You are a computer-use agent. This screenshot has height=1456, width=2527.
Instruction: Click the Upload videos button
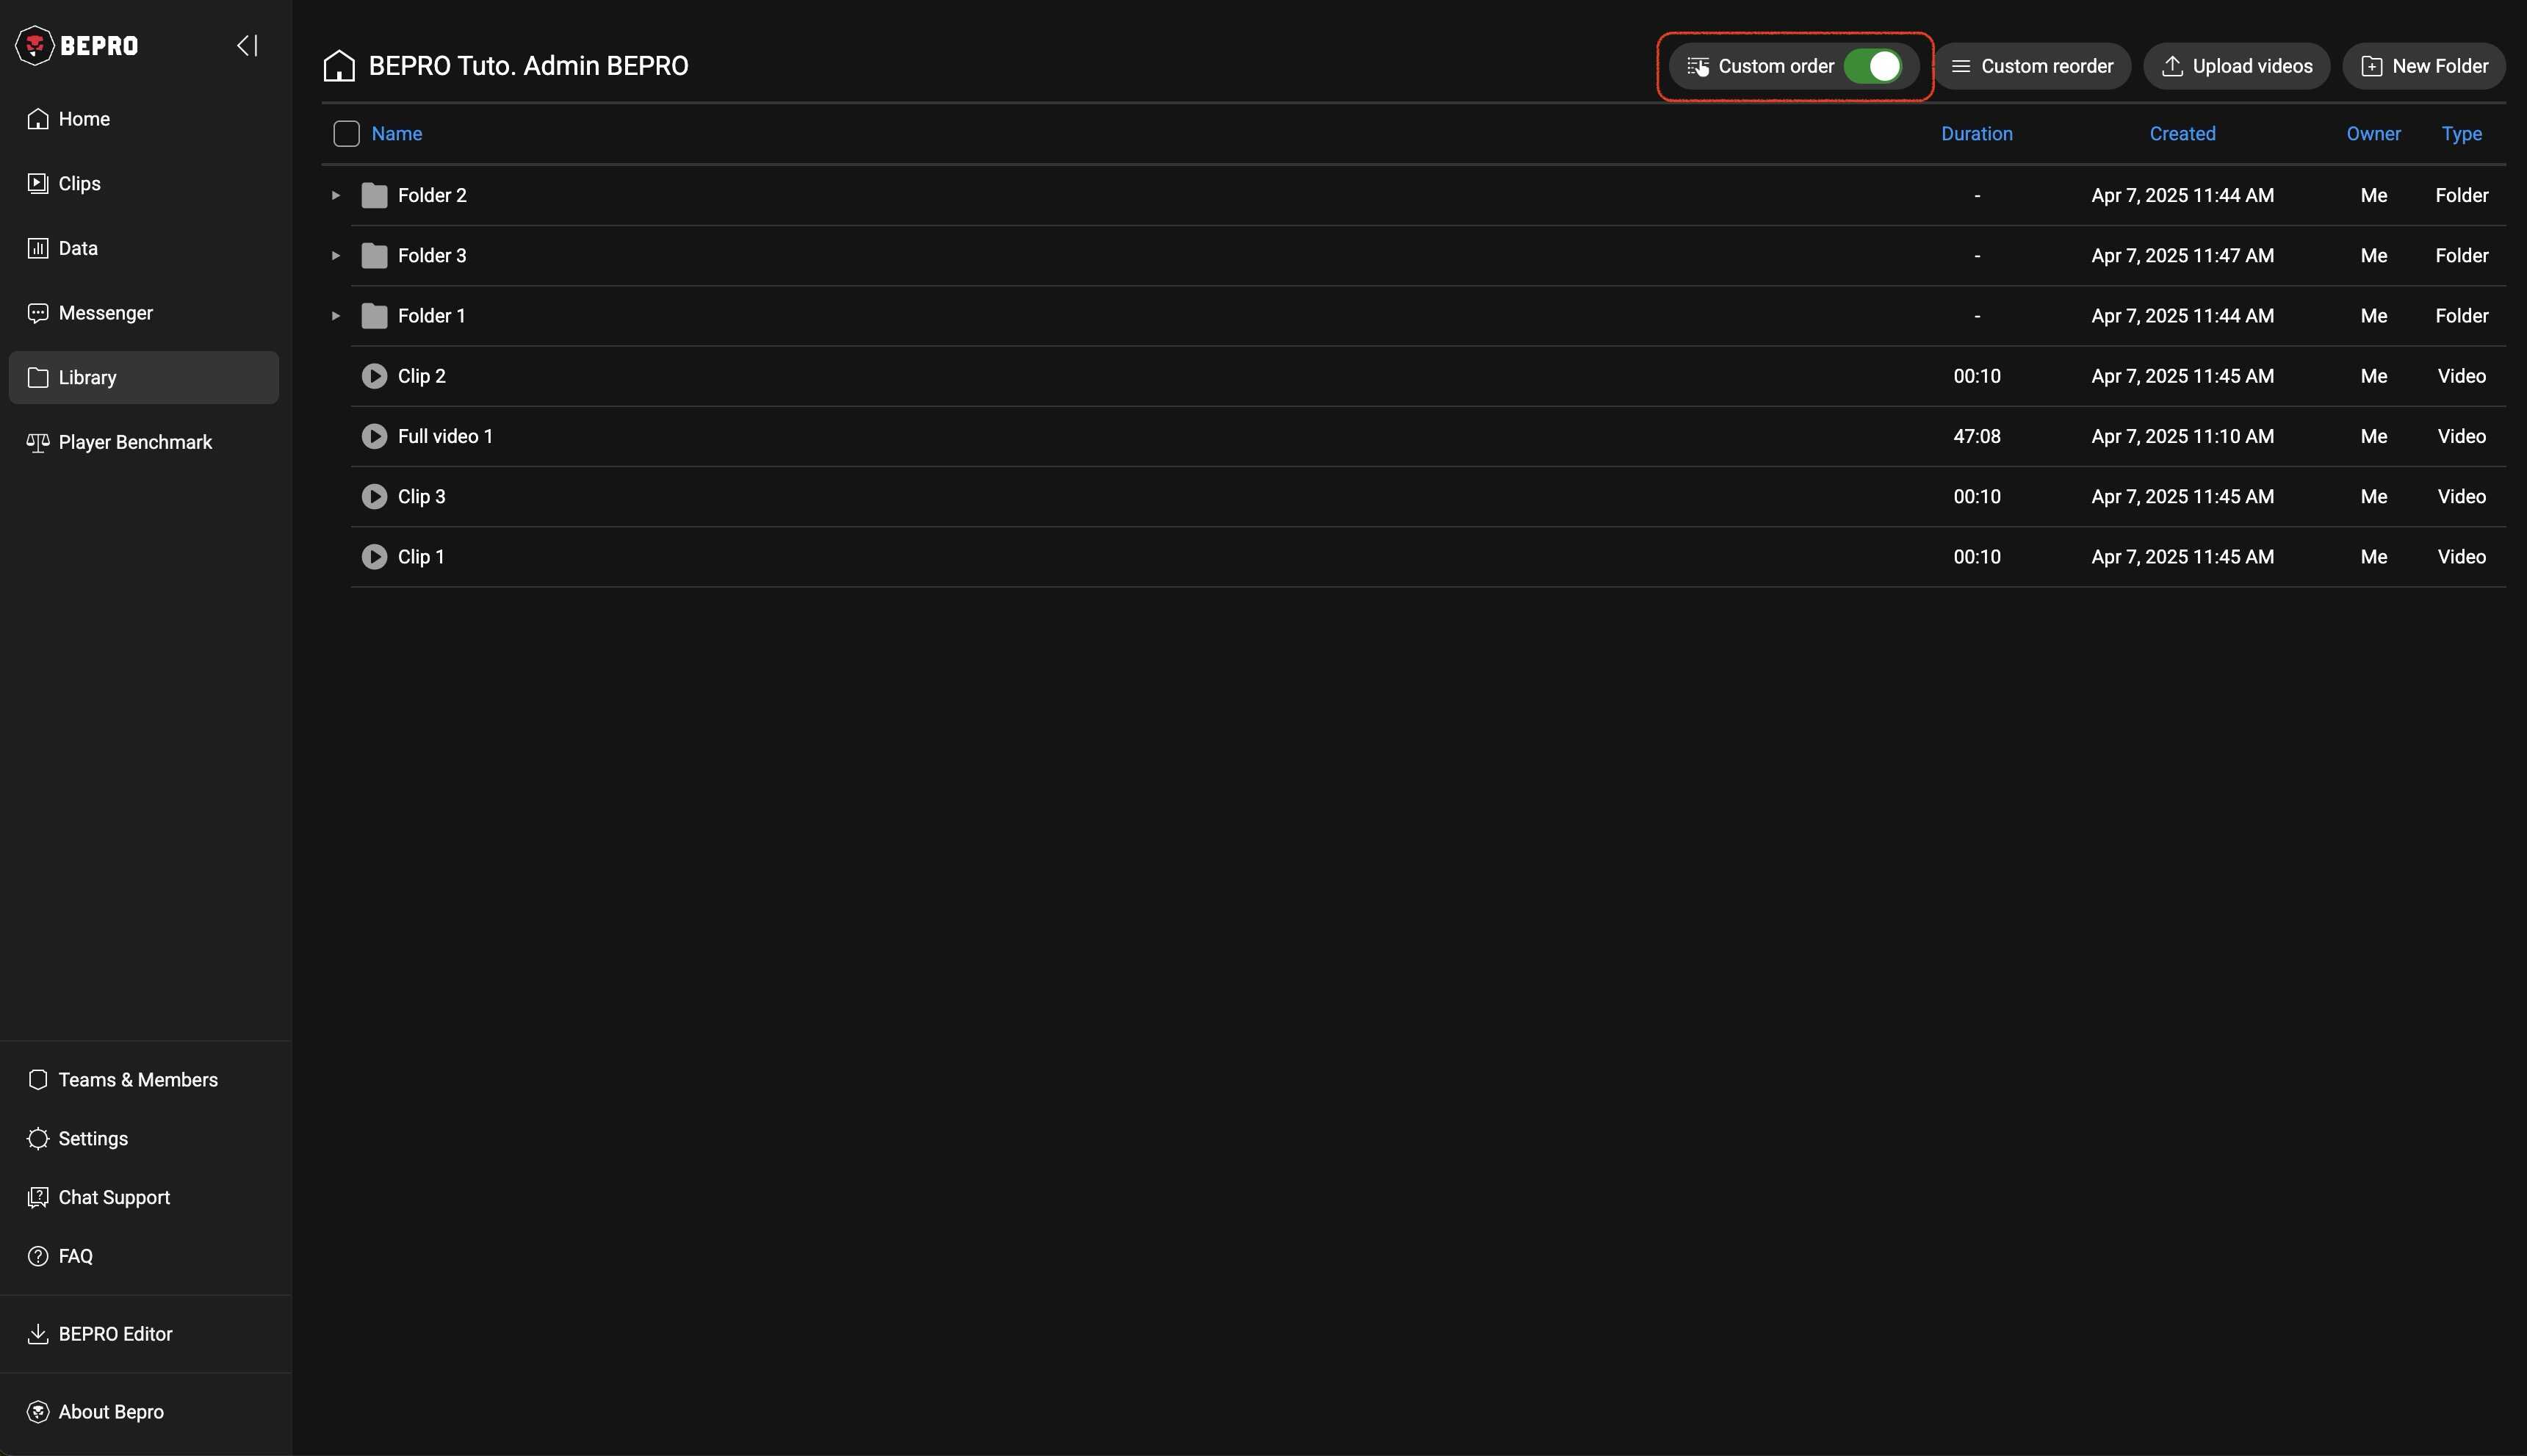pos(2236,66)
